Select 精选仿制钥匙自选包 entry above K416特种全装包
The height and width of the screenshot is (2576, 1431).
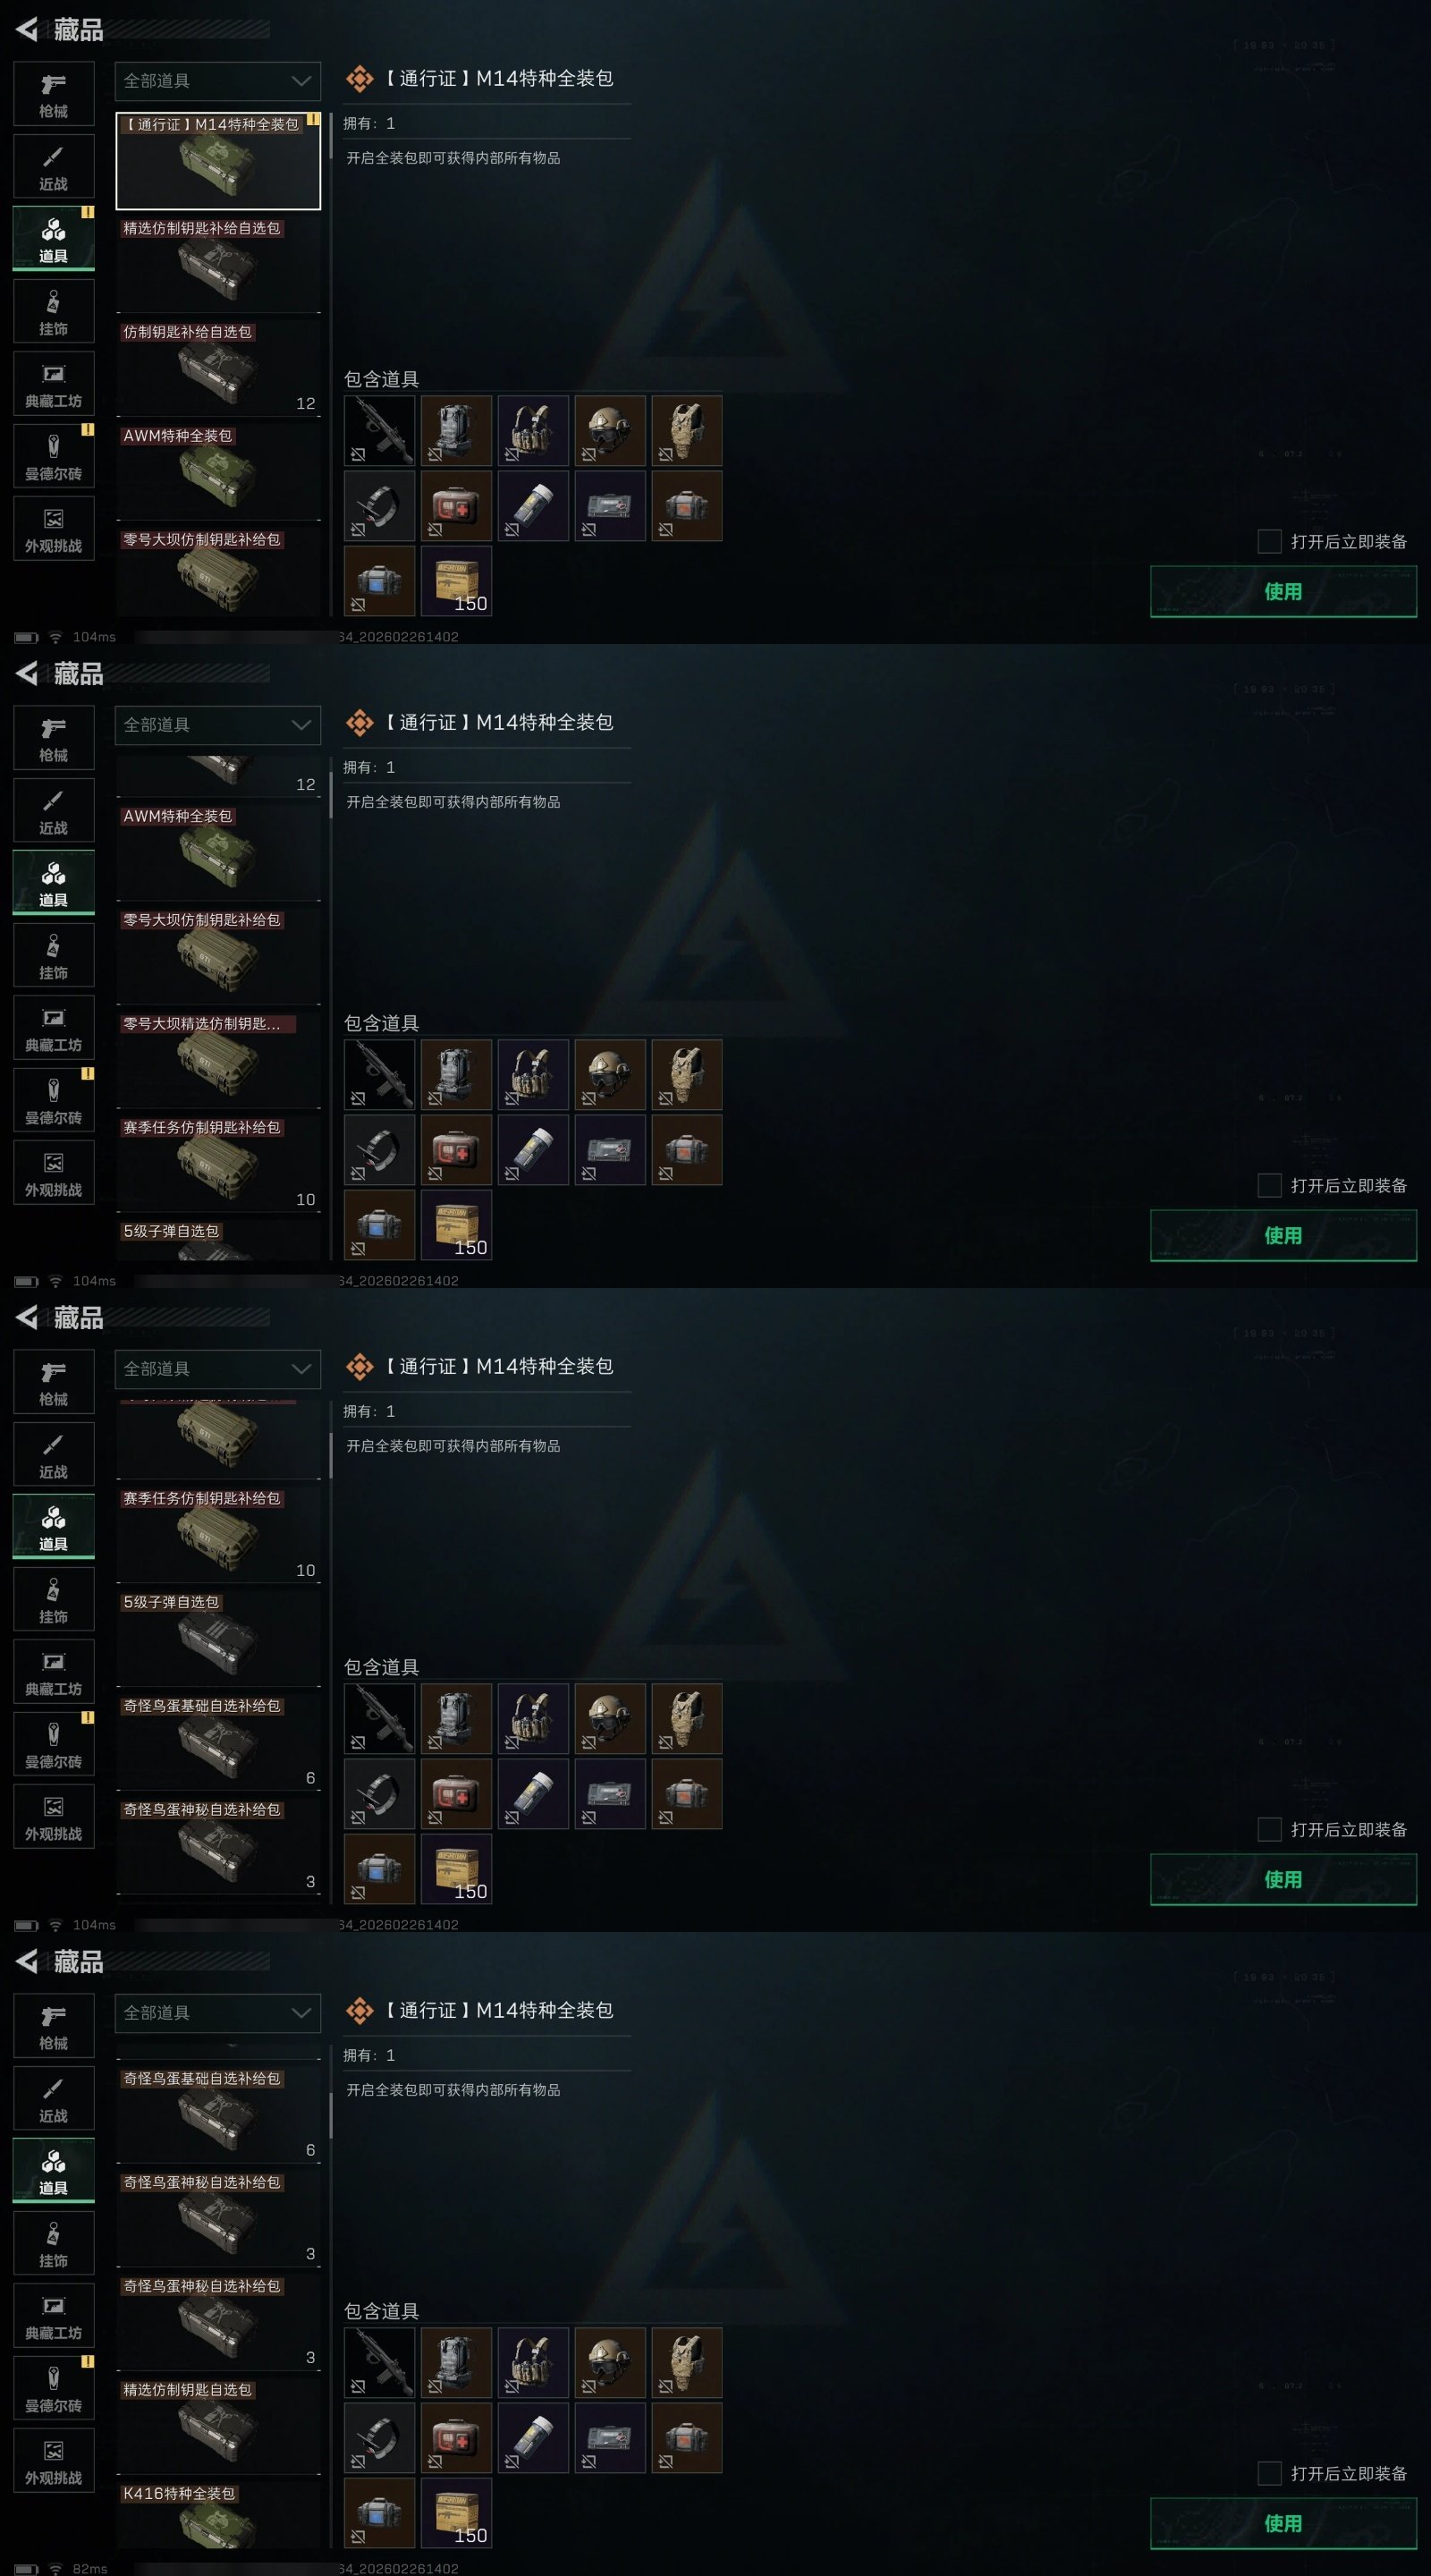click(218, 2427)
